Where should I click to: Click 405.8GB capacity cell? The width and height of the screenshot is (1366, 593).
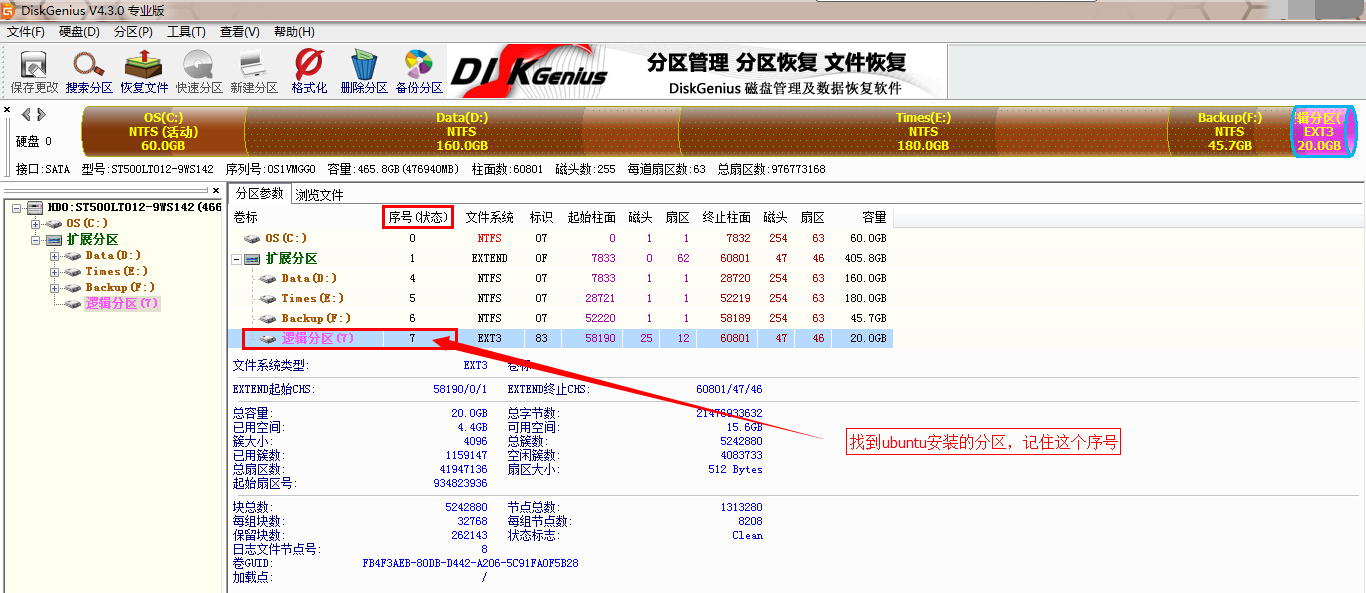pyautogui.click(x=867, y=259)
